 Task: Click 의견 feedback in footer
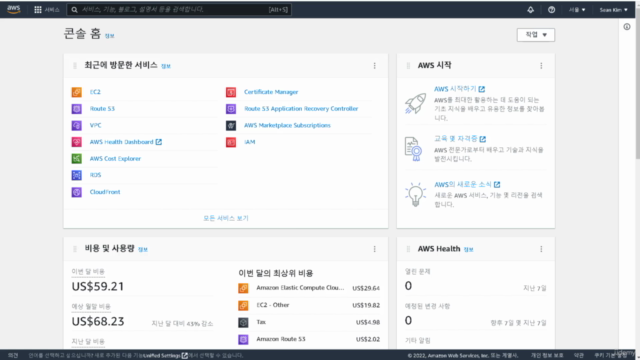point(13,356)
